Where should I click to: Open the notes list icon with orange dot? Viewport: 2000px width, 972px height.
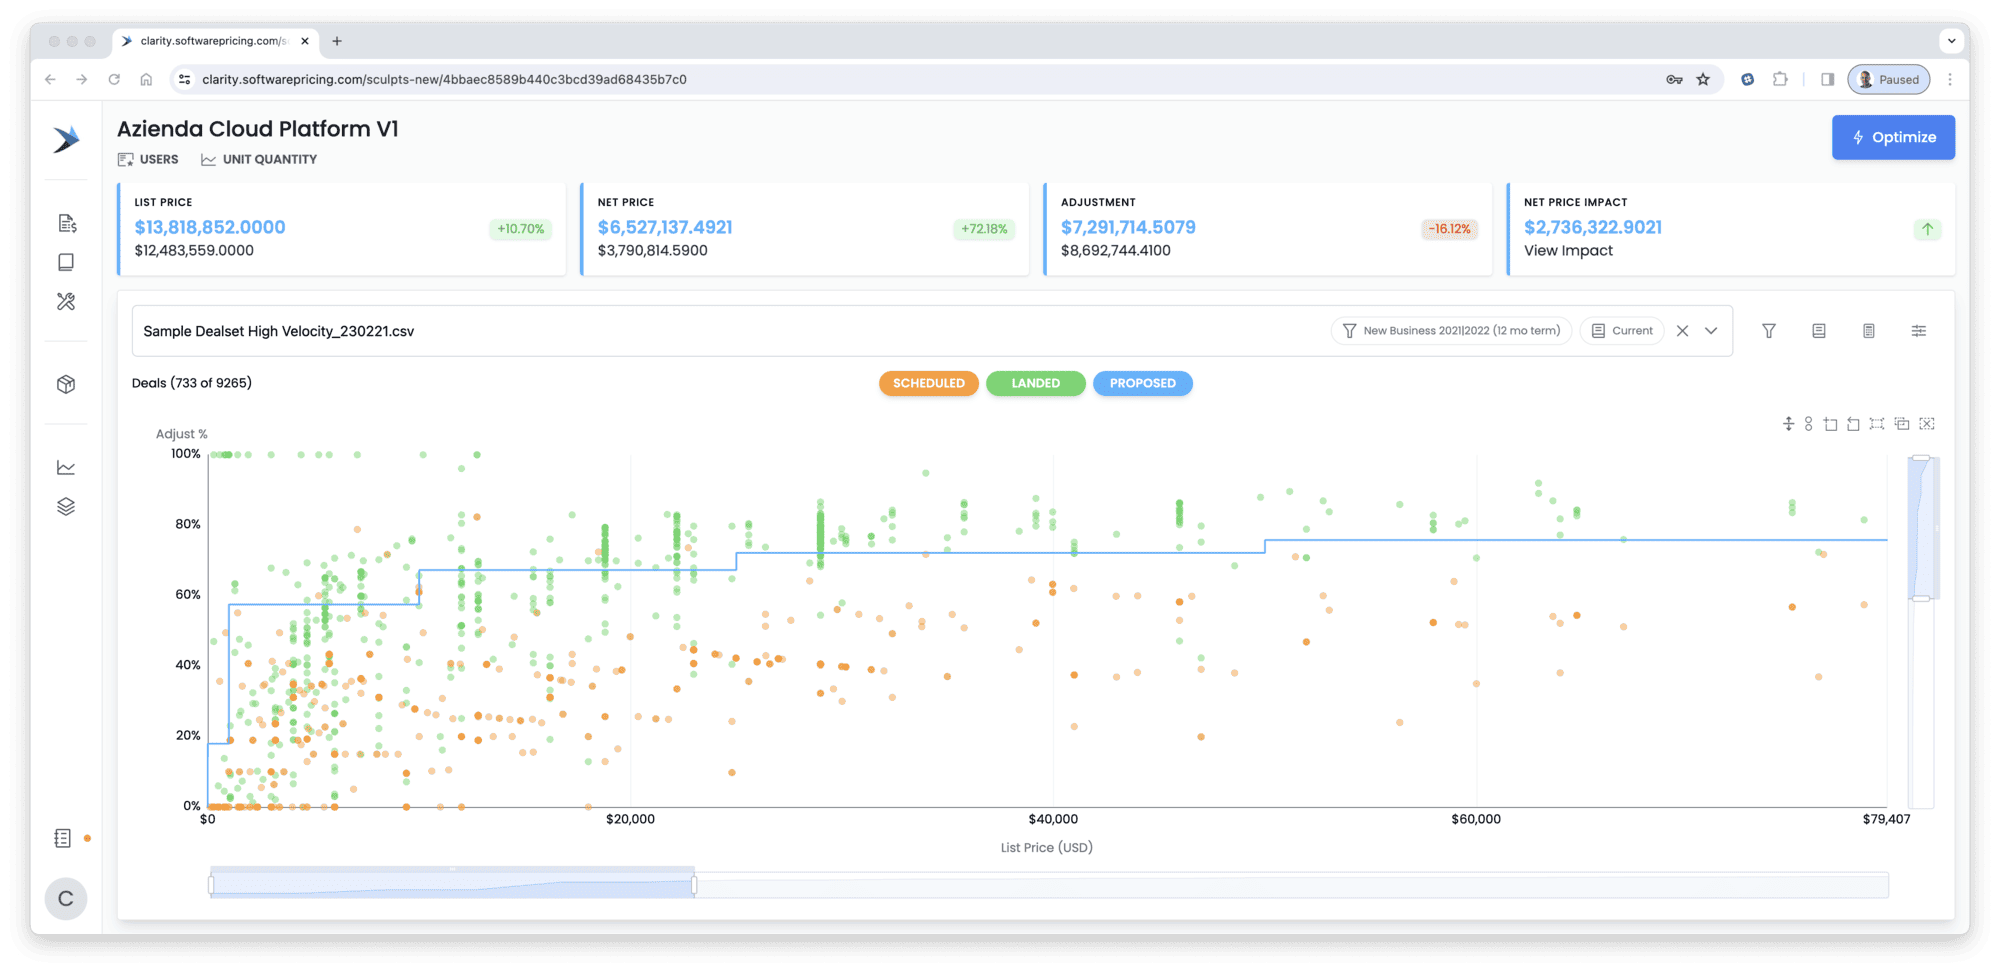click(63, 838)
